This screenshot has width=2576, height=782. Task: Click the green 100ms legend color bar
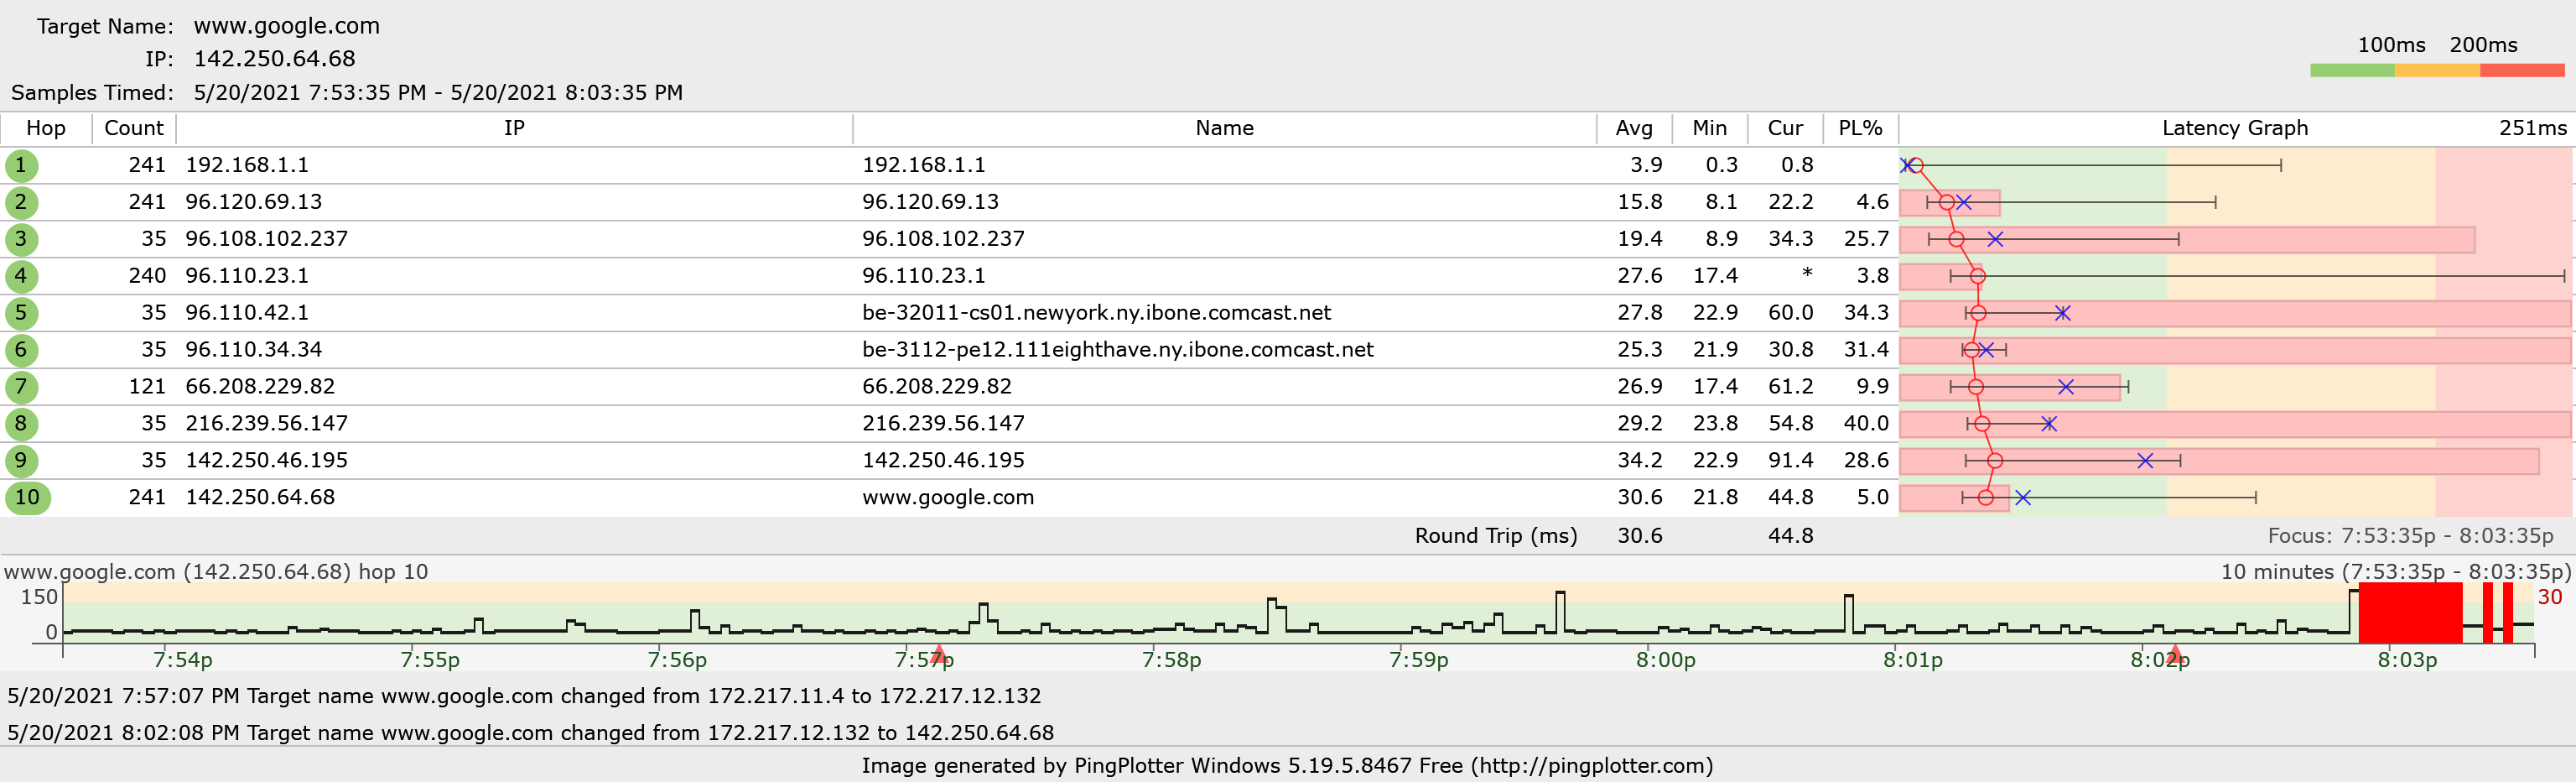2351,70
